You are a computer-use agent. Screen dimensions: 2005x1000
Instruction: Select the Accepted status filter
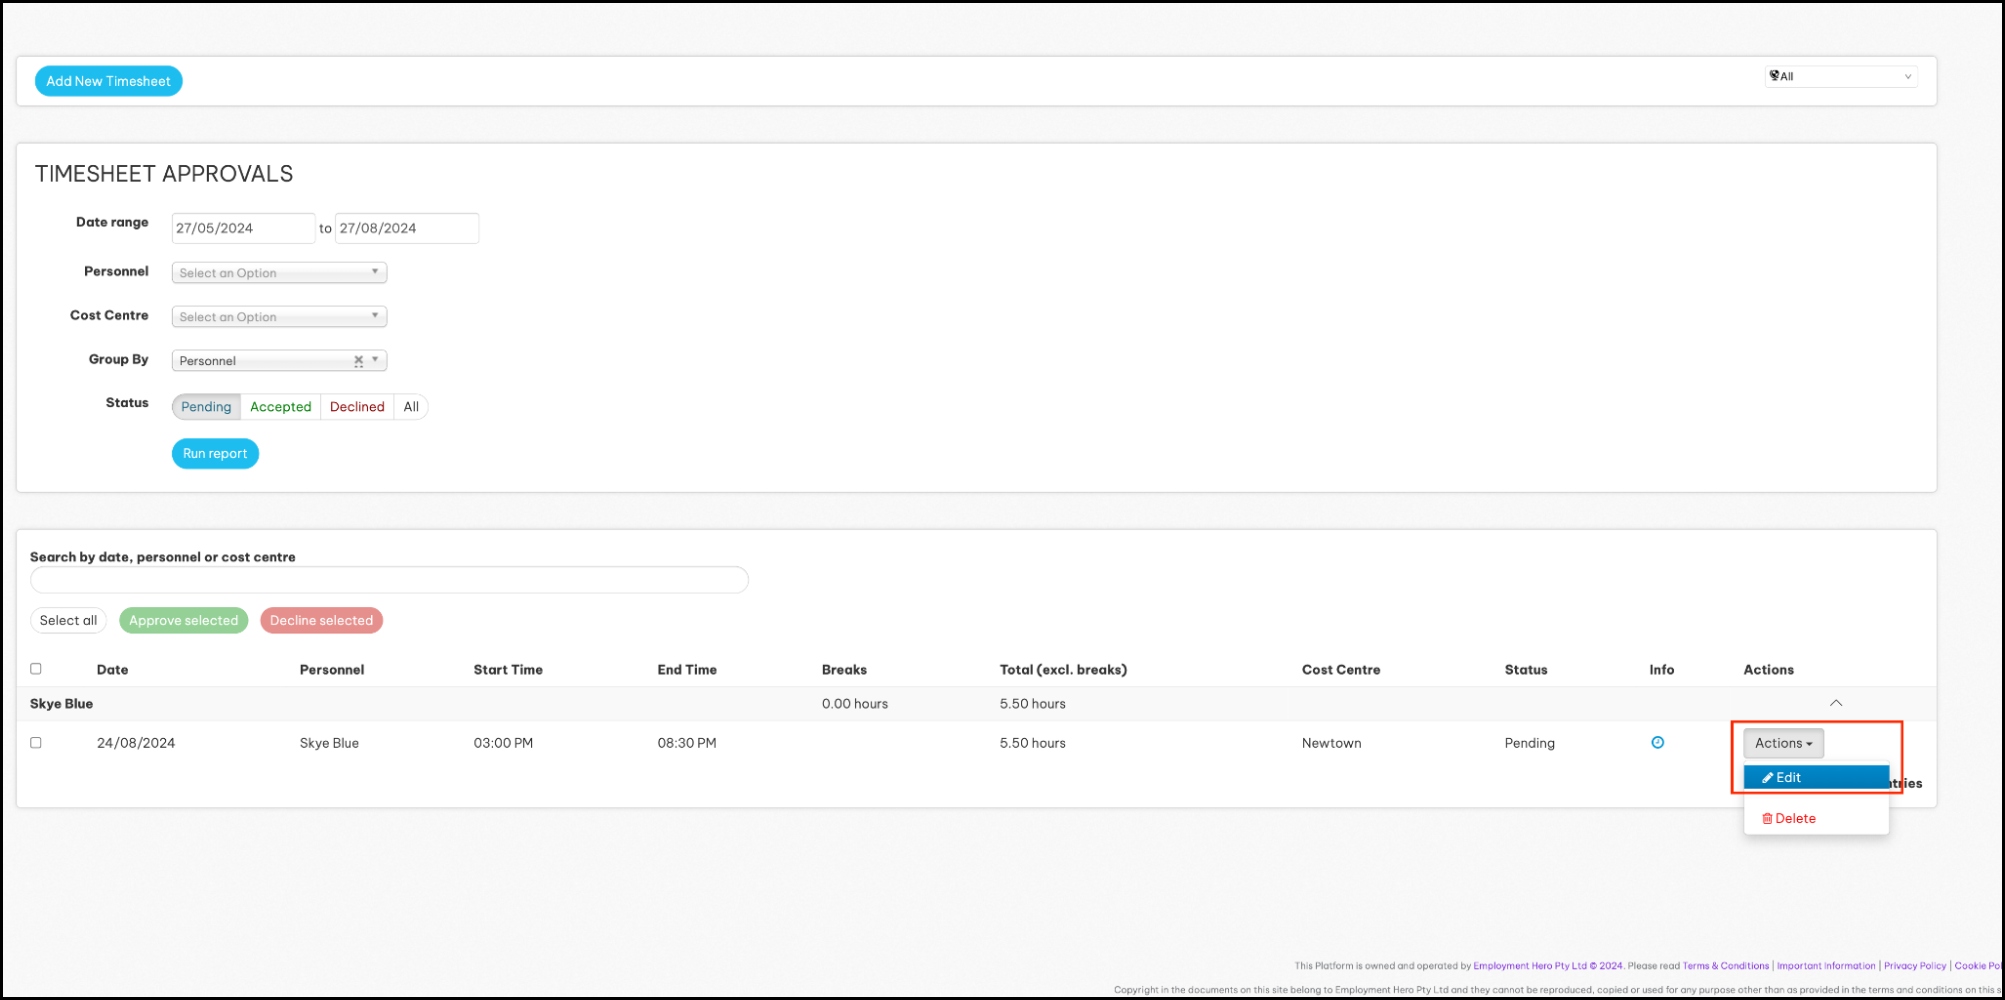coord(280,407)
